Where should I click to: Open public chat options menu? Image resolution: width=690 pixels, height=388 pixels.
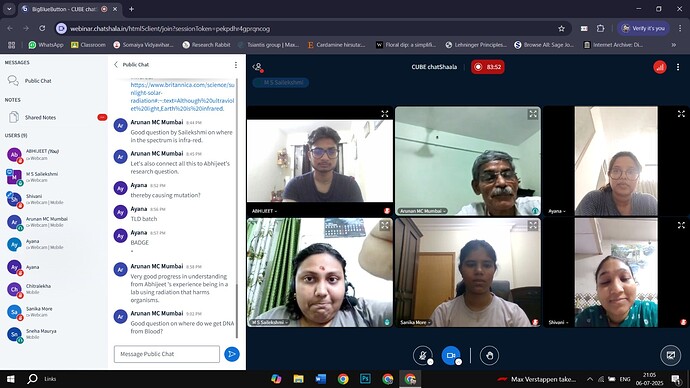(236, 65)
